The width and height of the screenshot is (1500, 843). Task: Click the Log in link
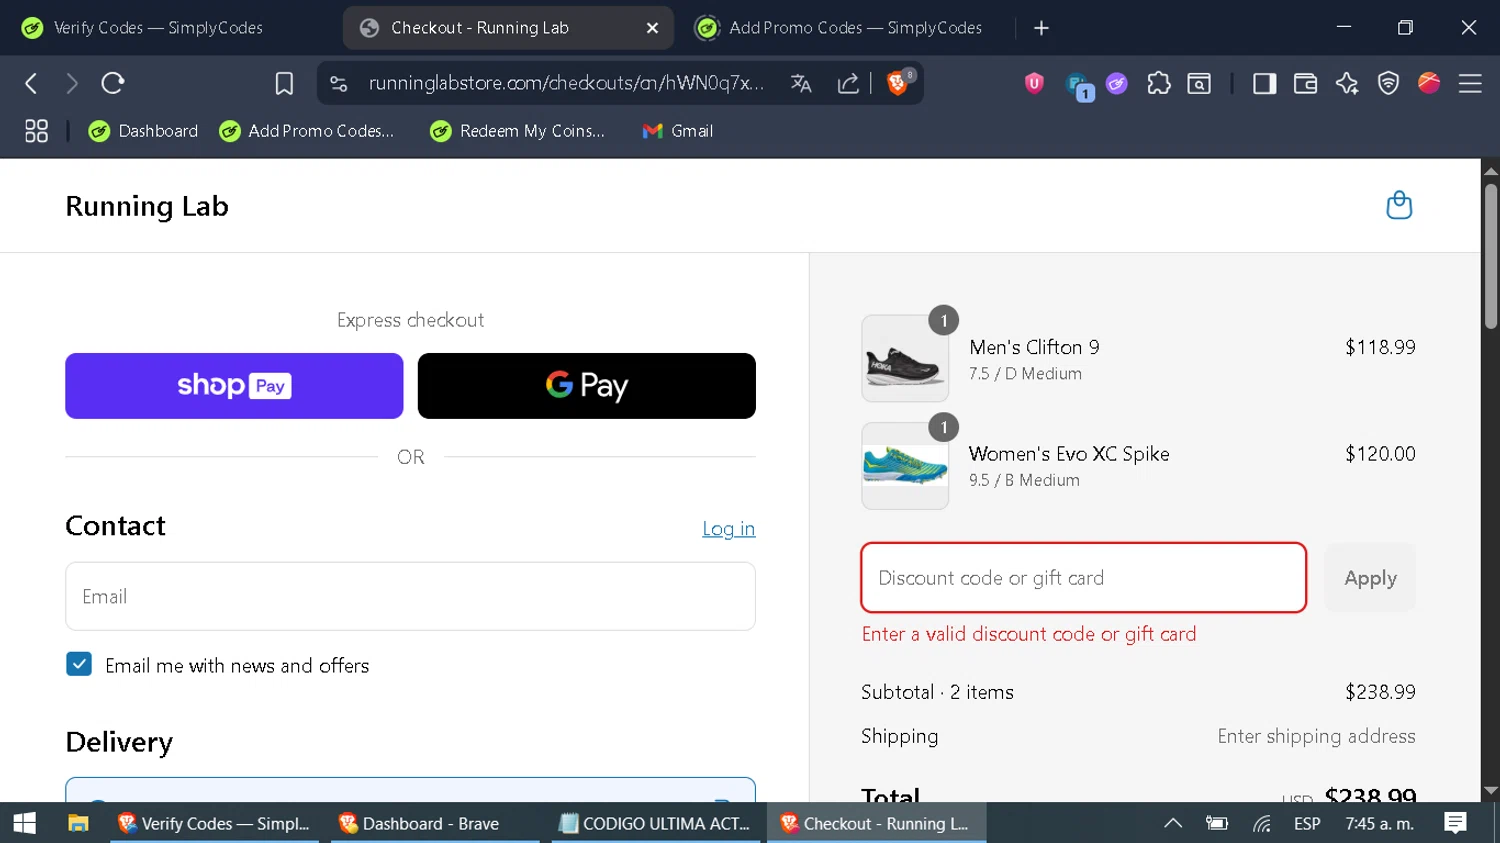pos(728,529)
